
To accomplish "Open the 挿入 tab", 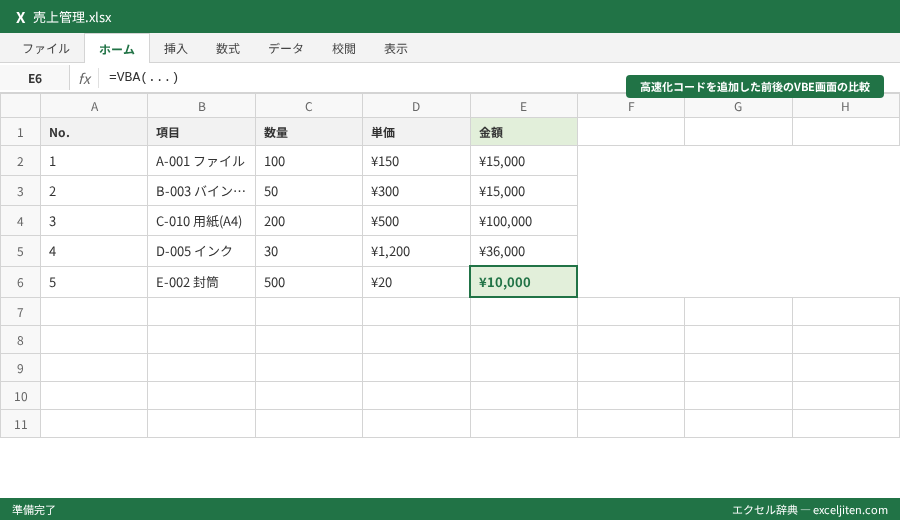I will point(176,49).
